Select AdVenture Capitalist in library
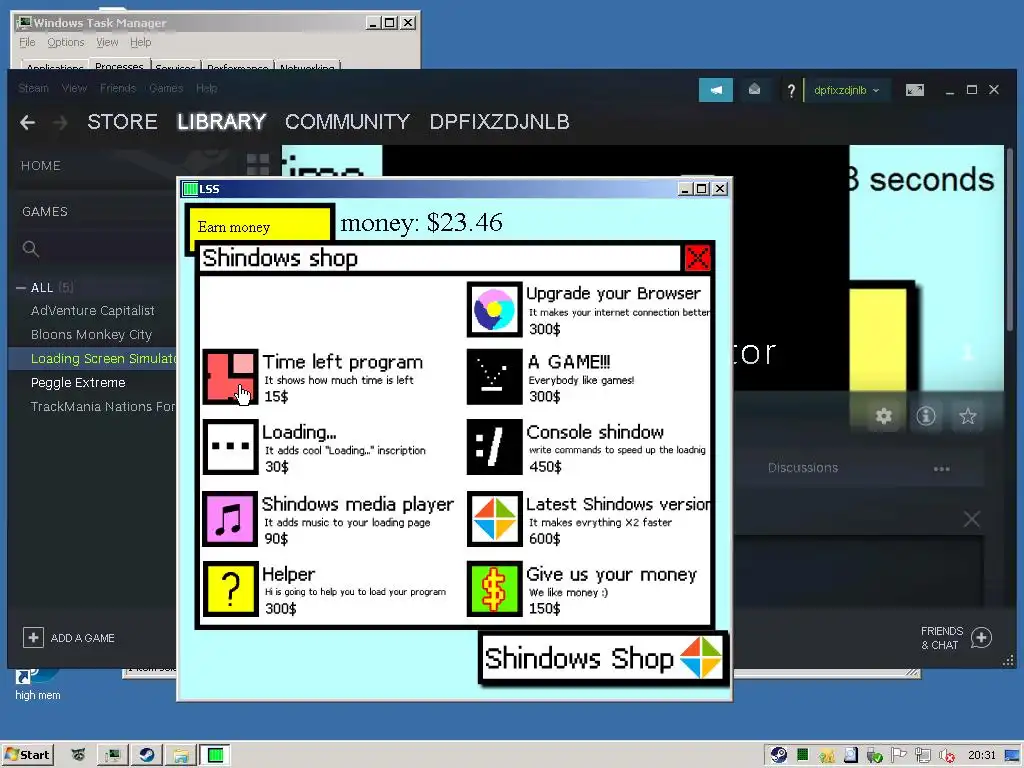Screen dimensions: 1024x768 coord(92,311)
